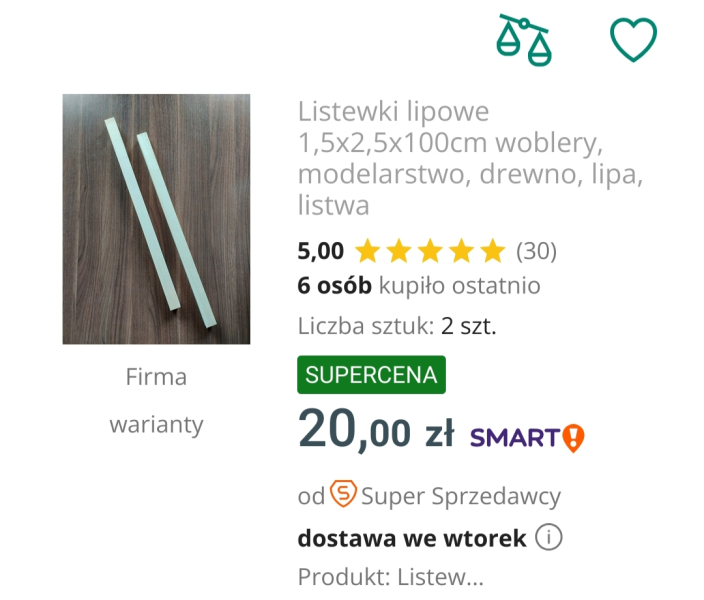Click the 5,00 rating score
Viewport: 704px width, 600px height.
pyautogui.click(x=321, y=251)
